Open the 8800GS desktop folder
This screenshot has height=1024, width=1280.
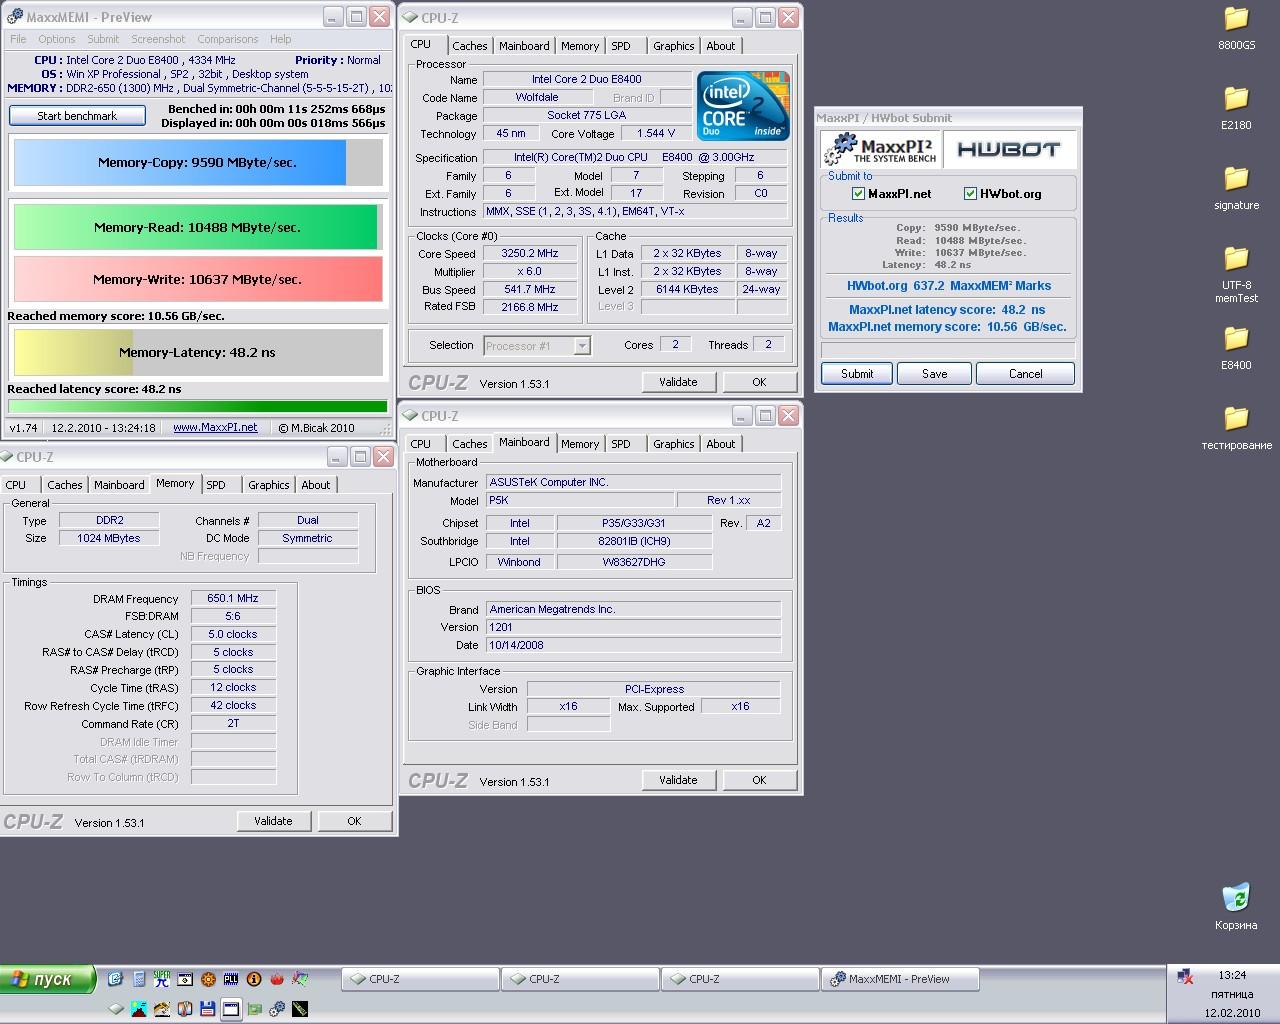[x=1236, y=28]
